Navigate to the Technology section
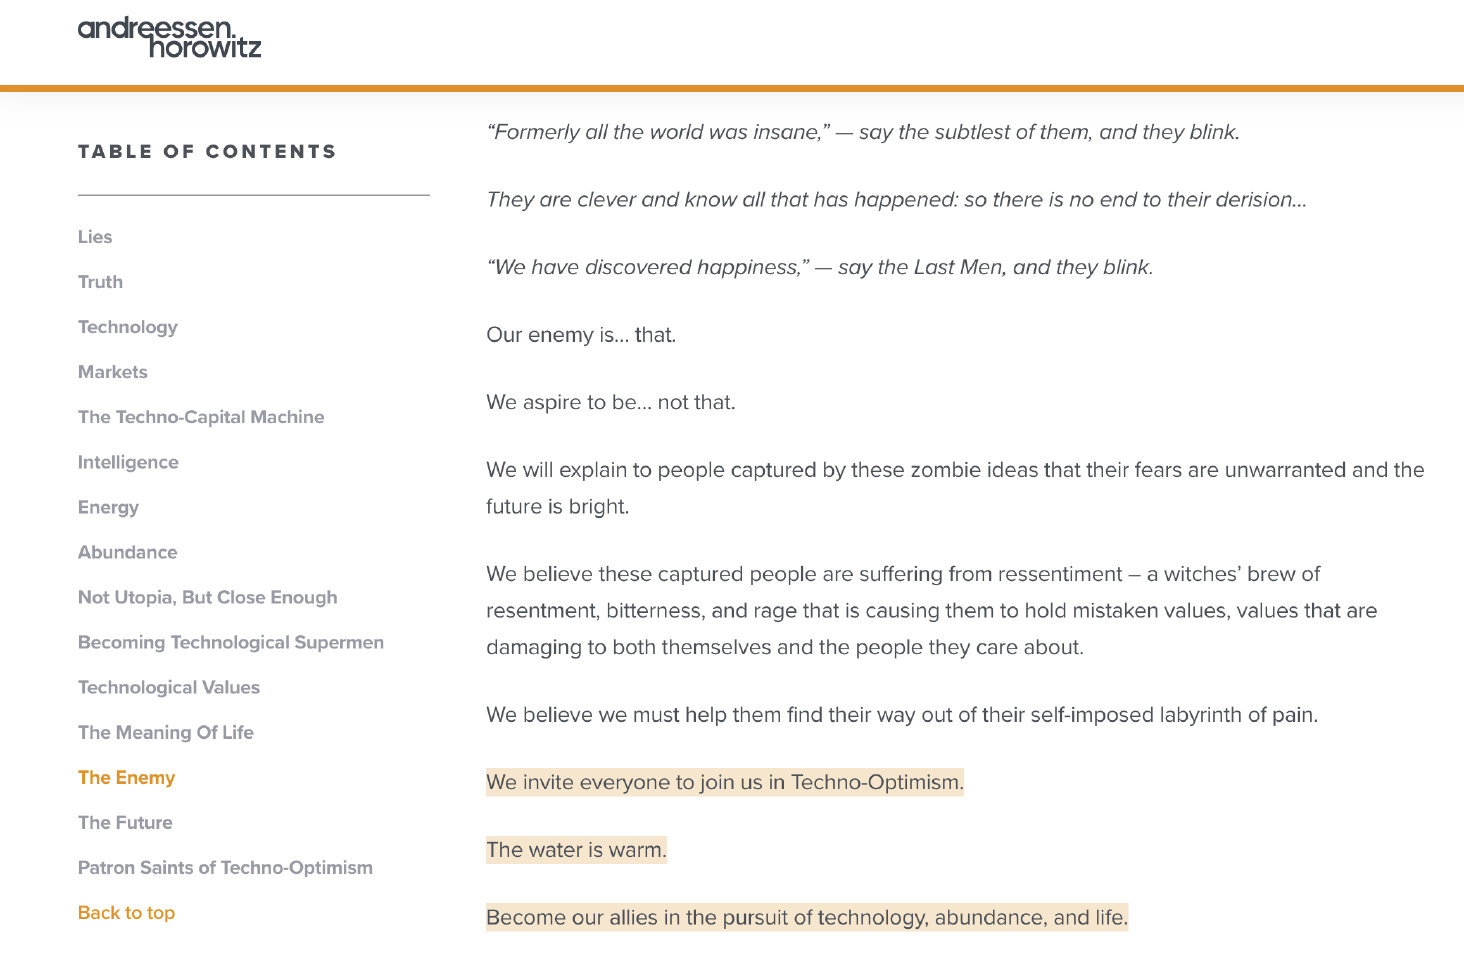Viewport: 1464px width, 960px height. point(127,327)
